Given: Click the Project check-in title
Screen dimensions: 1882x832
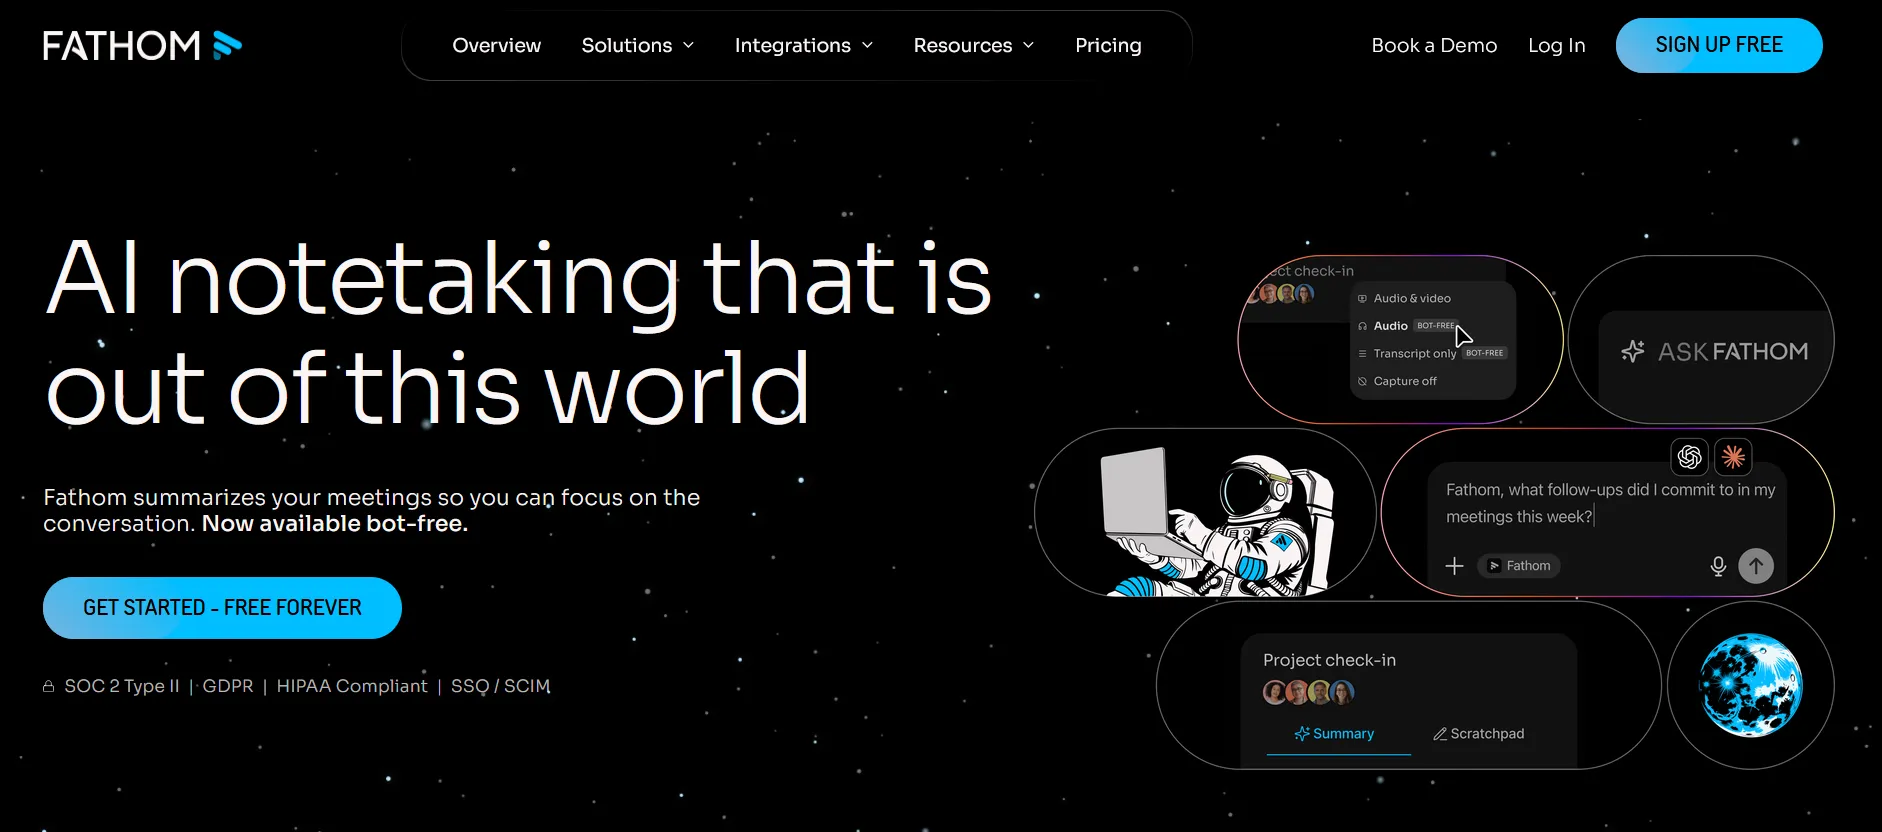Looking at the screenshot, I should [1329, 660].
